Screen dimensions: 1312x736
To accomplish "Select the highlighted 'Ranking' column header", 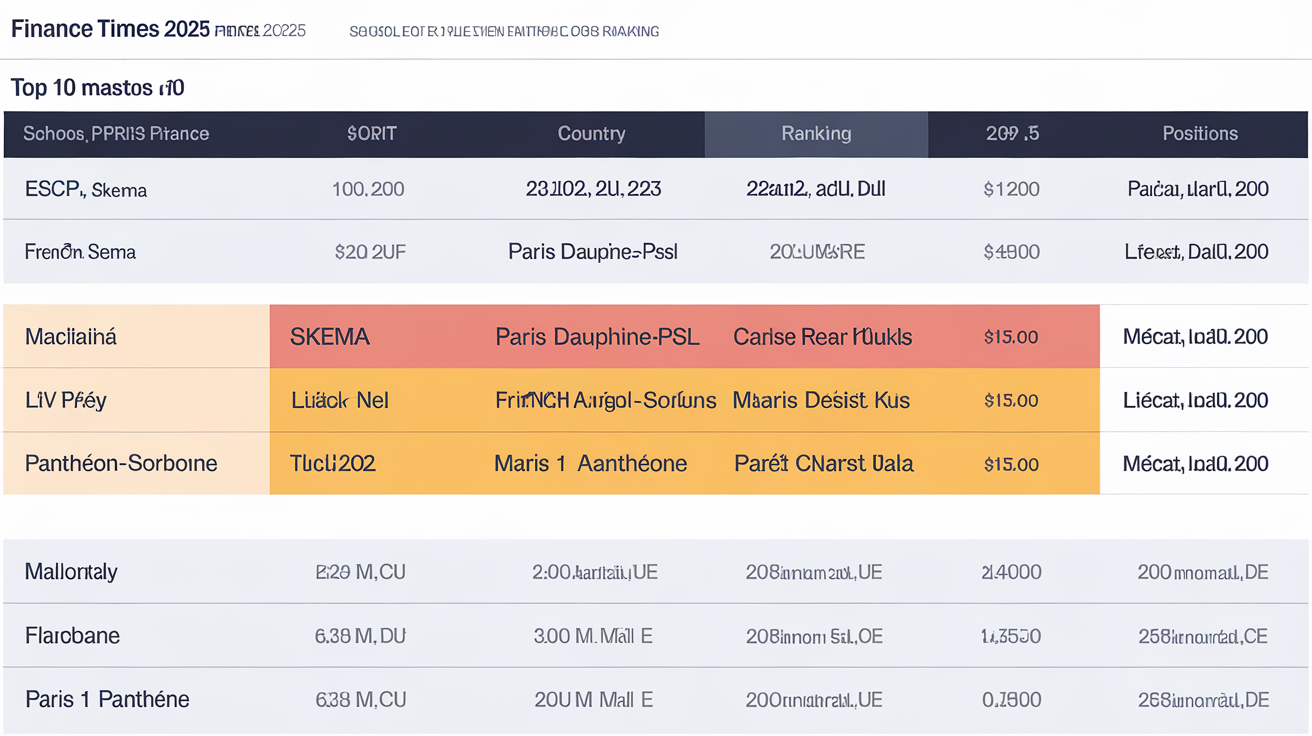I will pos(816,134).
